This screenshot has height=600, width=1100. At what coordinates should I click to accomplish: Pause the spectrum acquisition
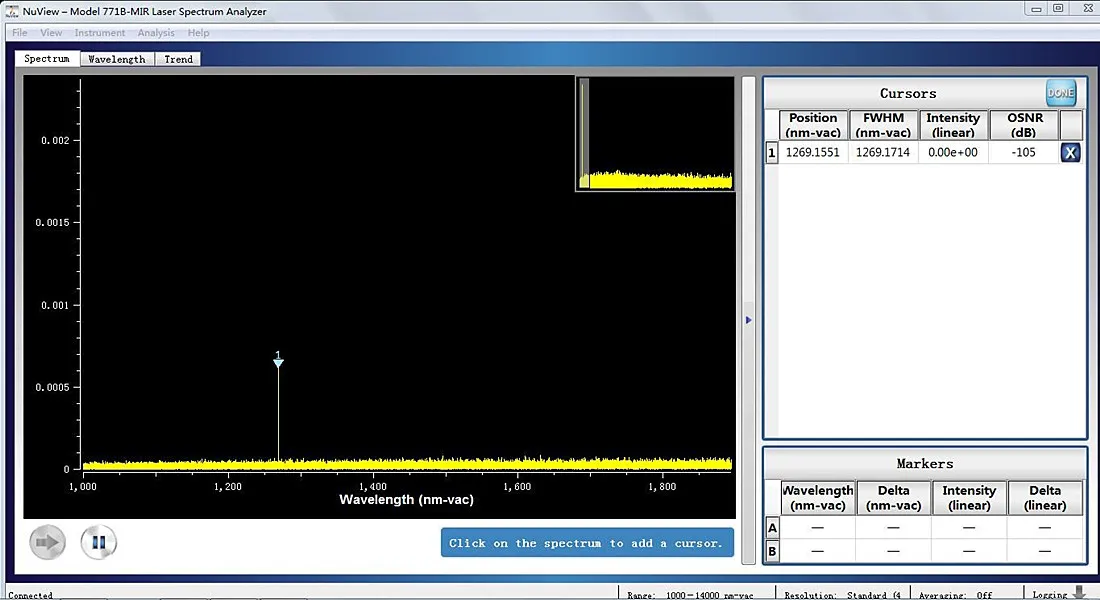(x=98, y=543)
